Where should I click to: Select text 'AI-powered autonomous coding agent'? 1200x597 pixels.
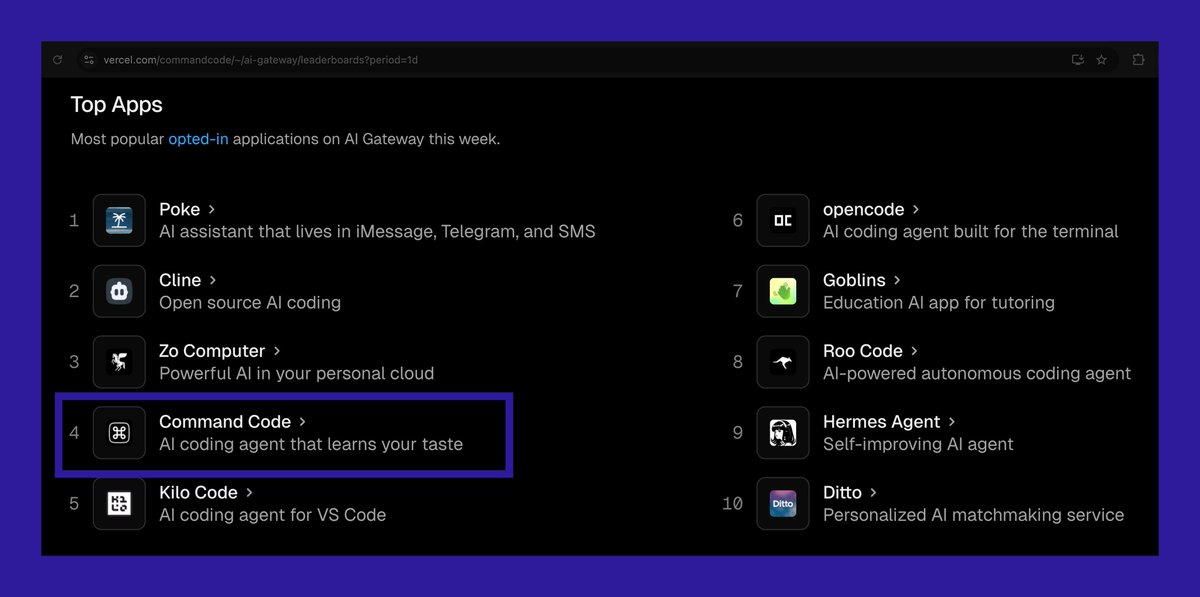point(977,374)
